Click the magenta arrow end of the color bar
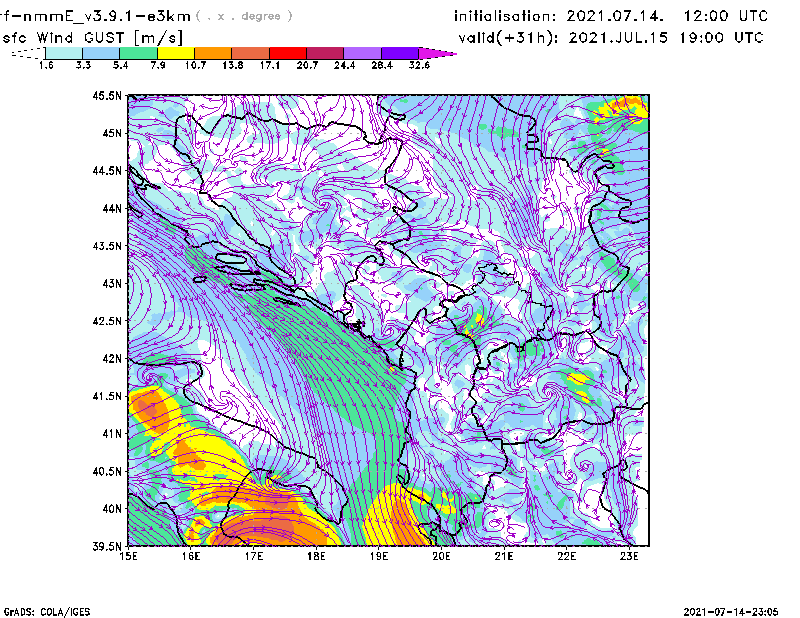Screen dimensions: 800x618 (437, 53)
